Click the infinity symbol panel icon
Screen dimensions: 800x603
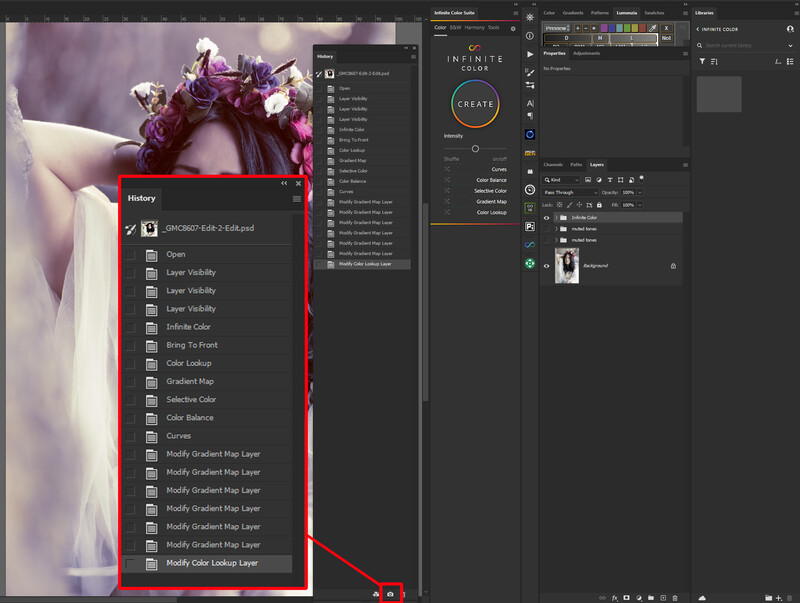tap(530, 245)
